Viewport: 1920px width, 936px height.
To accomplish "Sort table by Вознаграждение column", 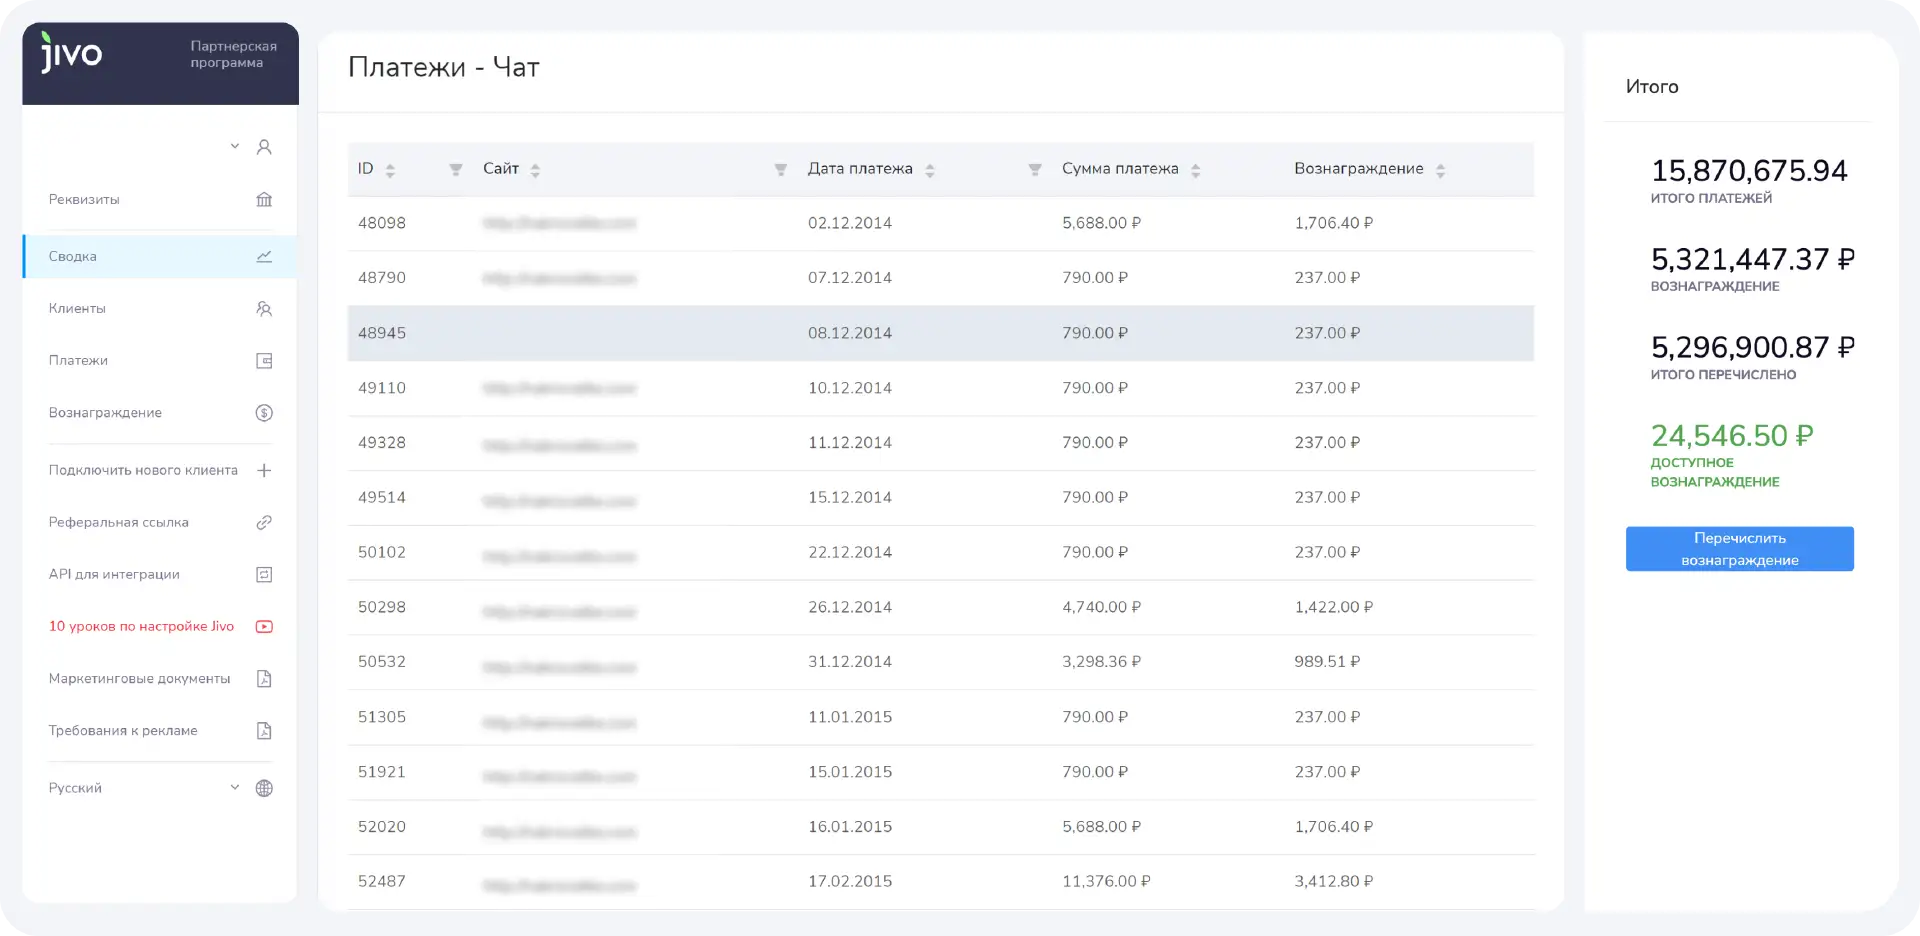I will tap(1440, 171).
